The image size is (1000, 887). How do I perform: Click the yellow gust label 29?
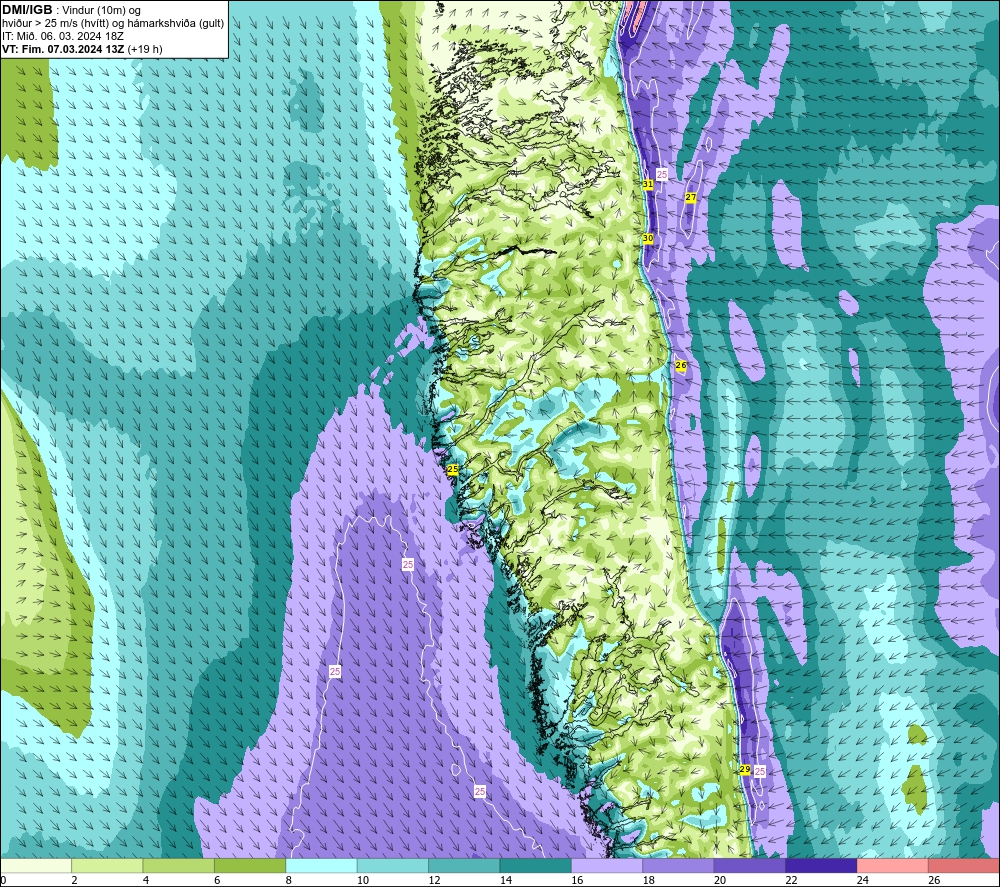click(x=745, y=770)
